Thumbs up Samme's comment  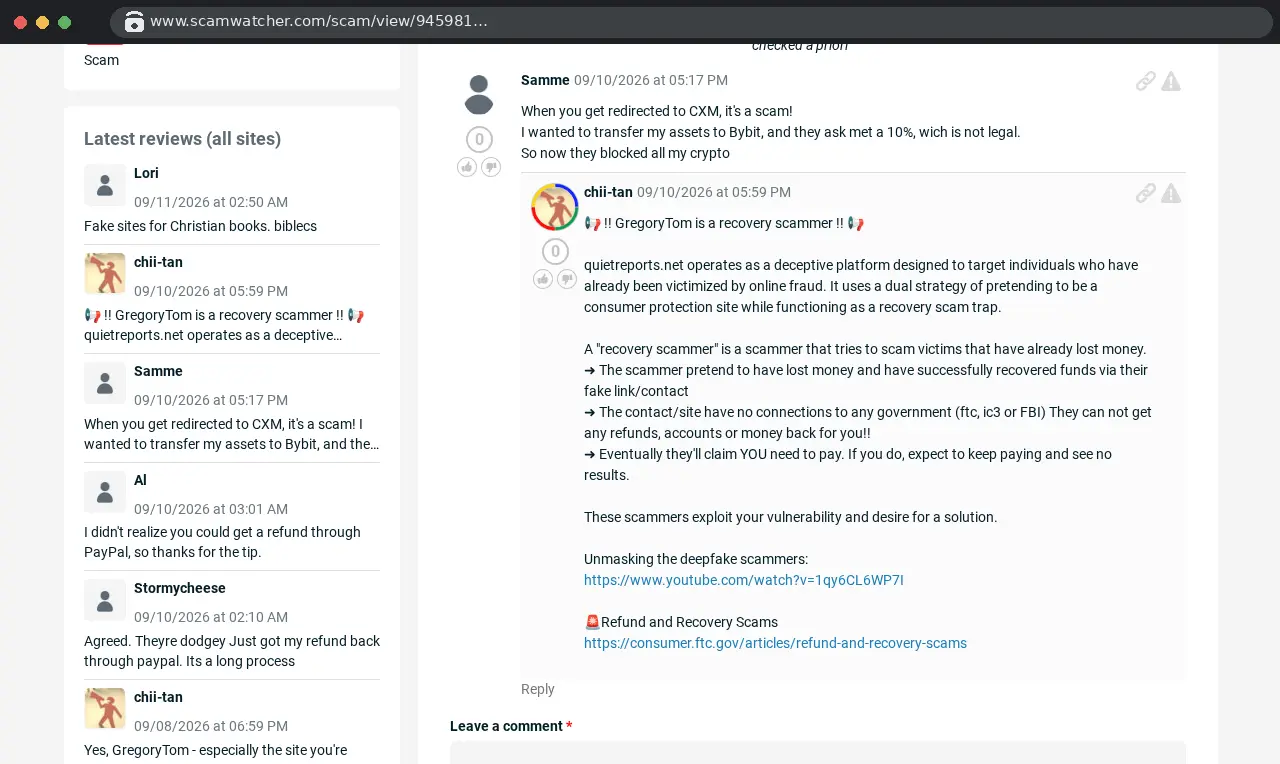467,167
